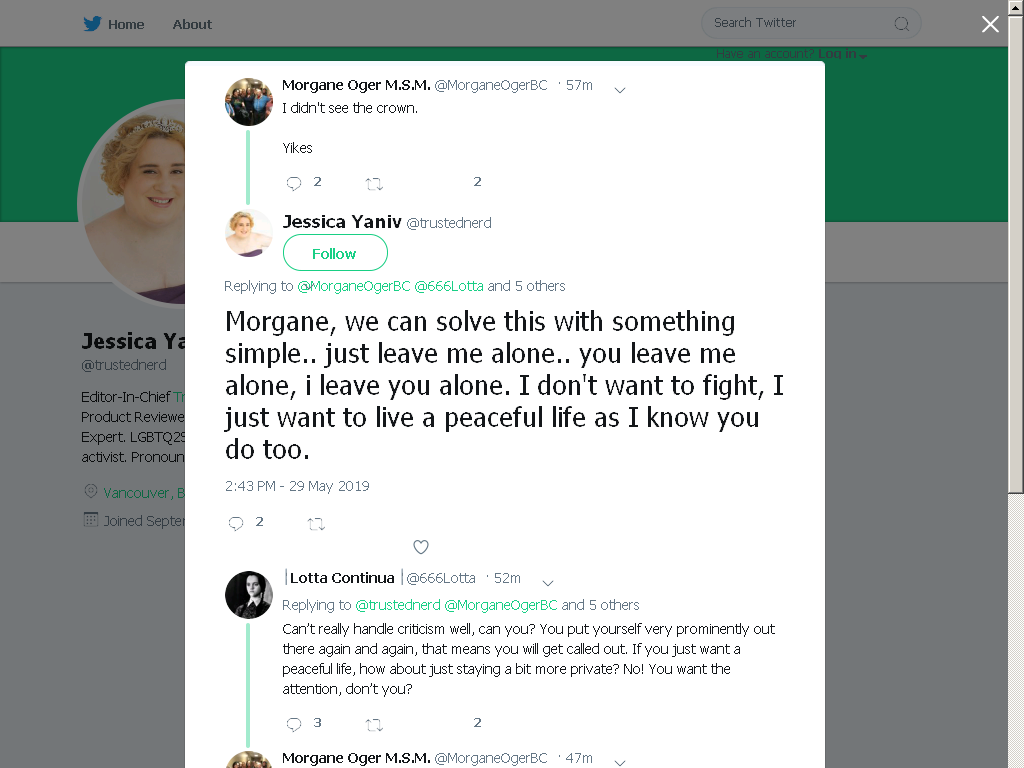Like Jessica Yaniv's tweet with heart icon
The height and width of the screenshot is (768, 1024).
(421, 547)
